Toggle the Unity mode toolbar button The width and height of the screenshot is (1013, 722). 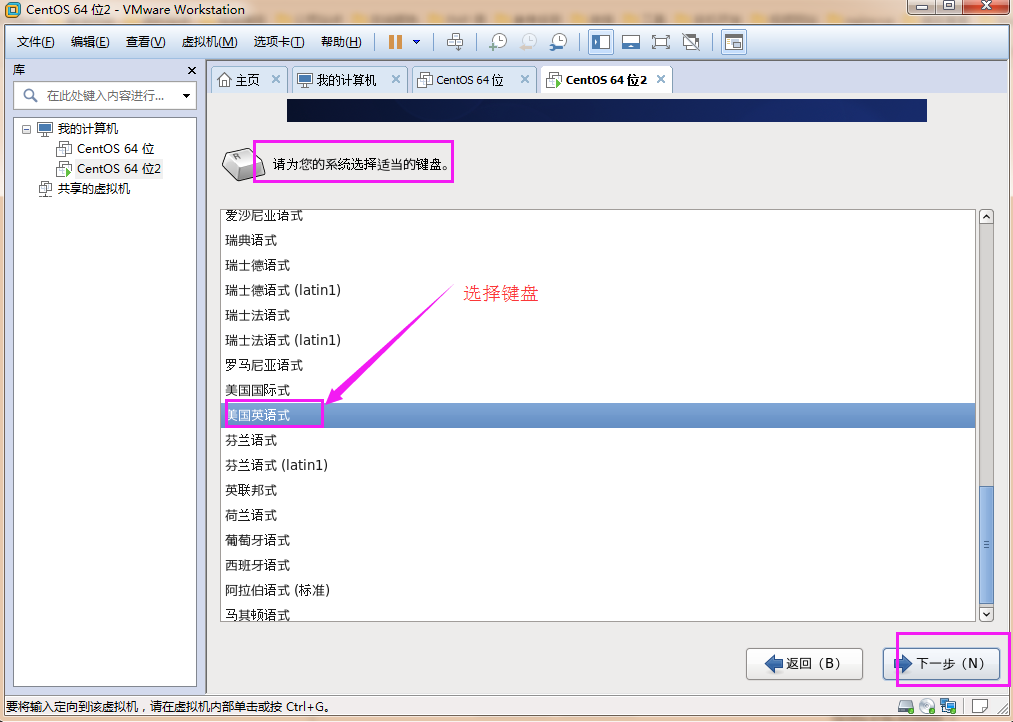click(x=690, y=42)
